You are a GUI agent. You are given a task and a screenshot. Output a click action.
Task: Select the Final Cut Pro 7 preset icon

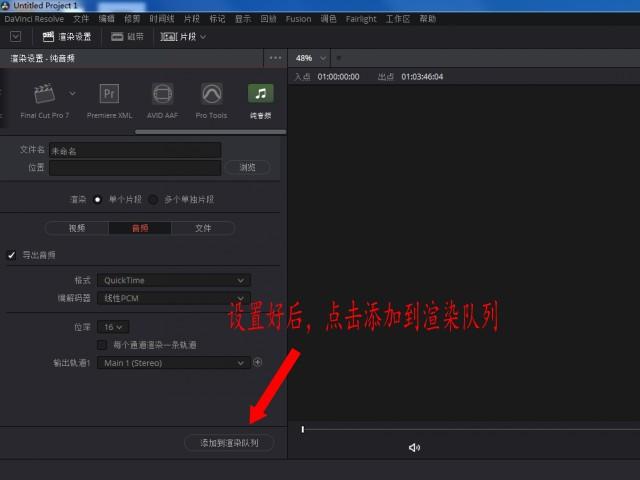44,93
